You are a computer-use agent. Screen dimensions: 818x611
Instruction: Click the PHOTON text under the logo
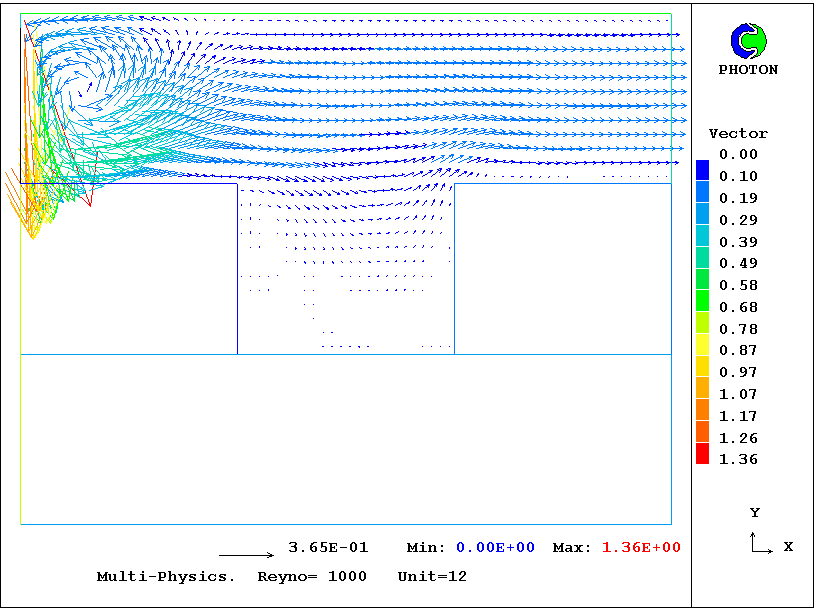pyautogui.click(x=748, y=70)
